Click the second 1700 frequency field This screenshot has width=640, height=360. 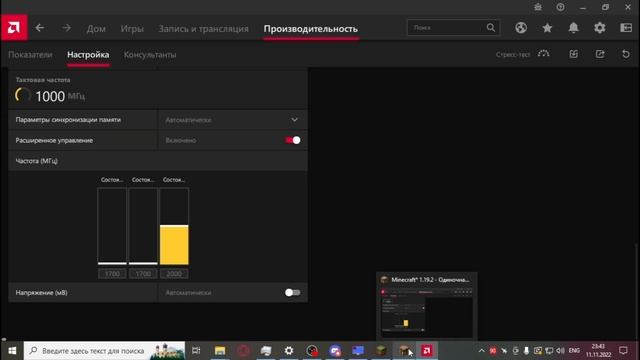click(x=143, y=273)
